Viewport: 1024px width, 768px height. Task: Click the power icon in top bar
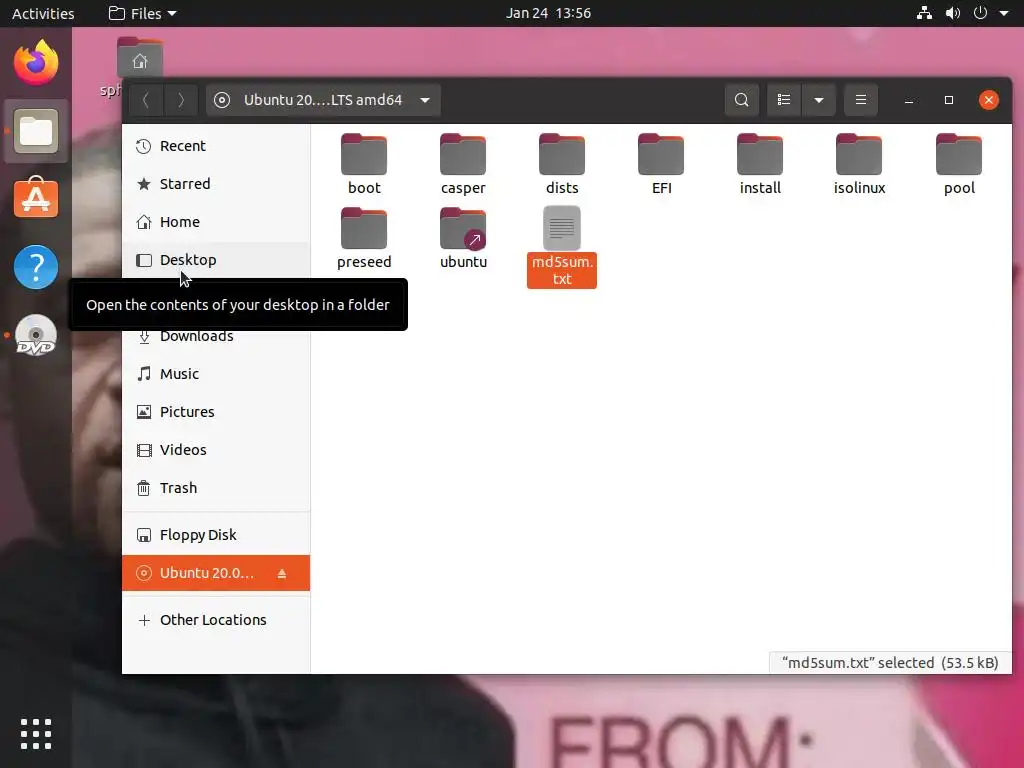[x=980, y=13]
